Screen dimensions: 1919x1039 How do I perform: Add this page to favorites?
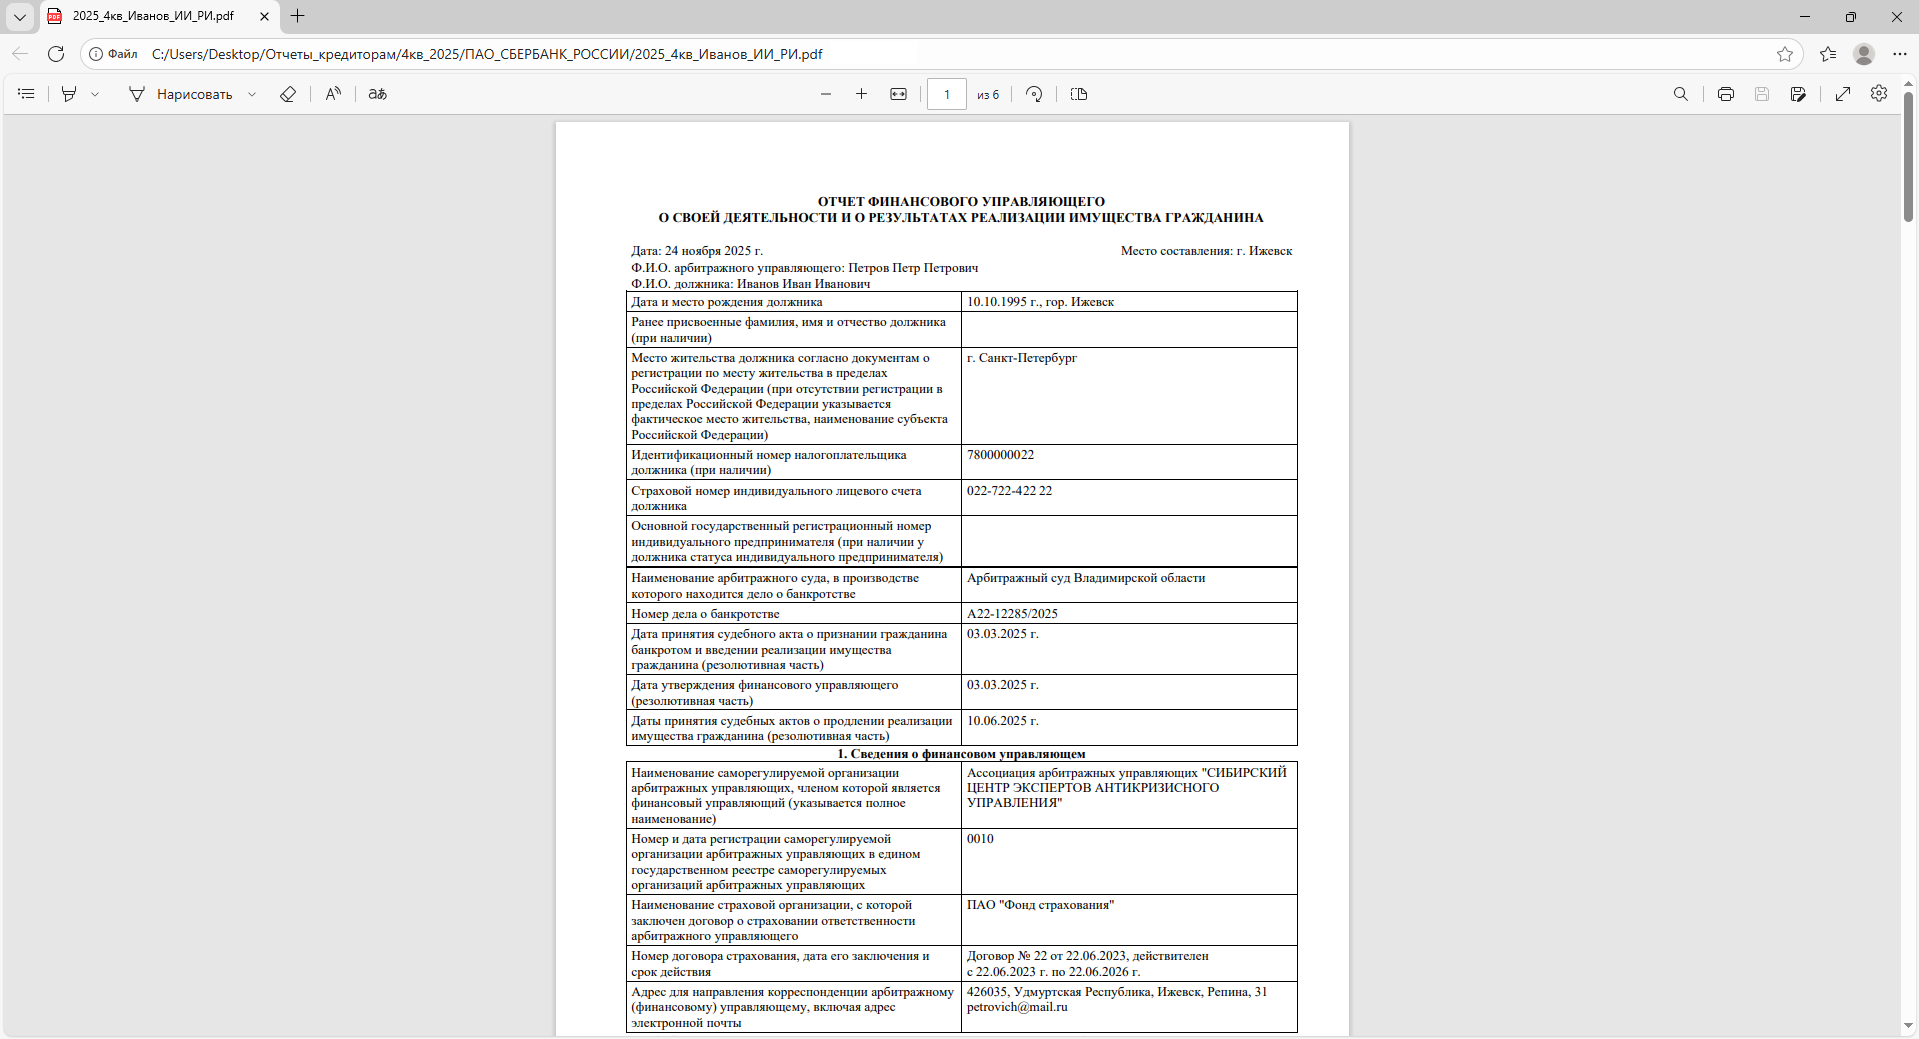click(x=1784, y=54)
